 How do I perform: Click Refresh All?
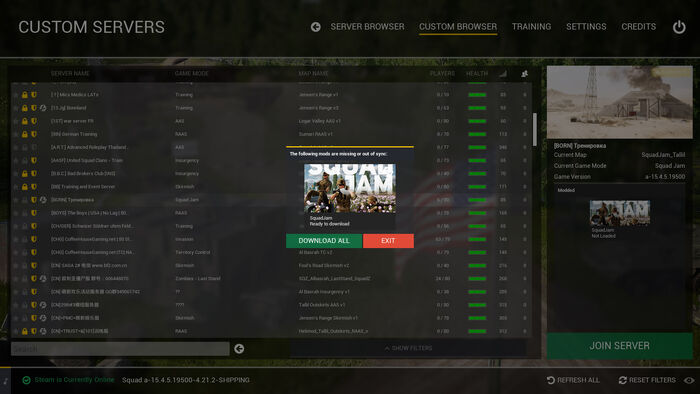[x=573, y=380]
